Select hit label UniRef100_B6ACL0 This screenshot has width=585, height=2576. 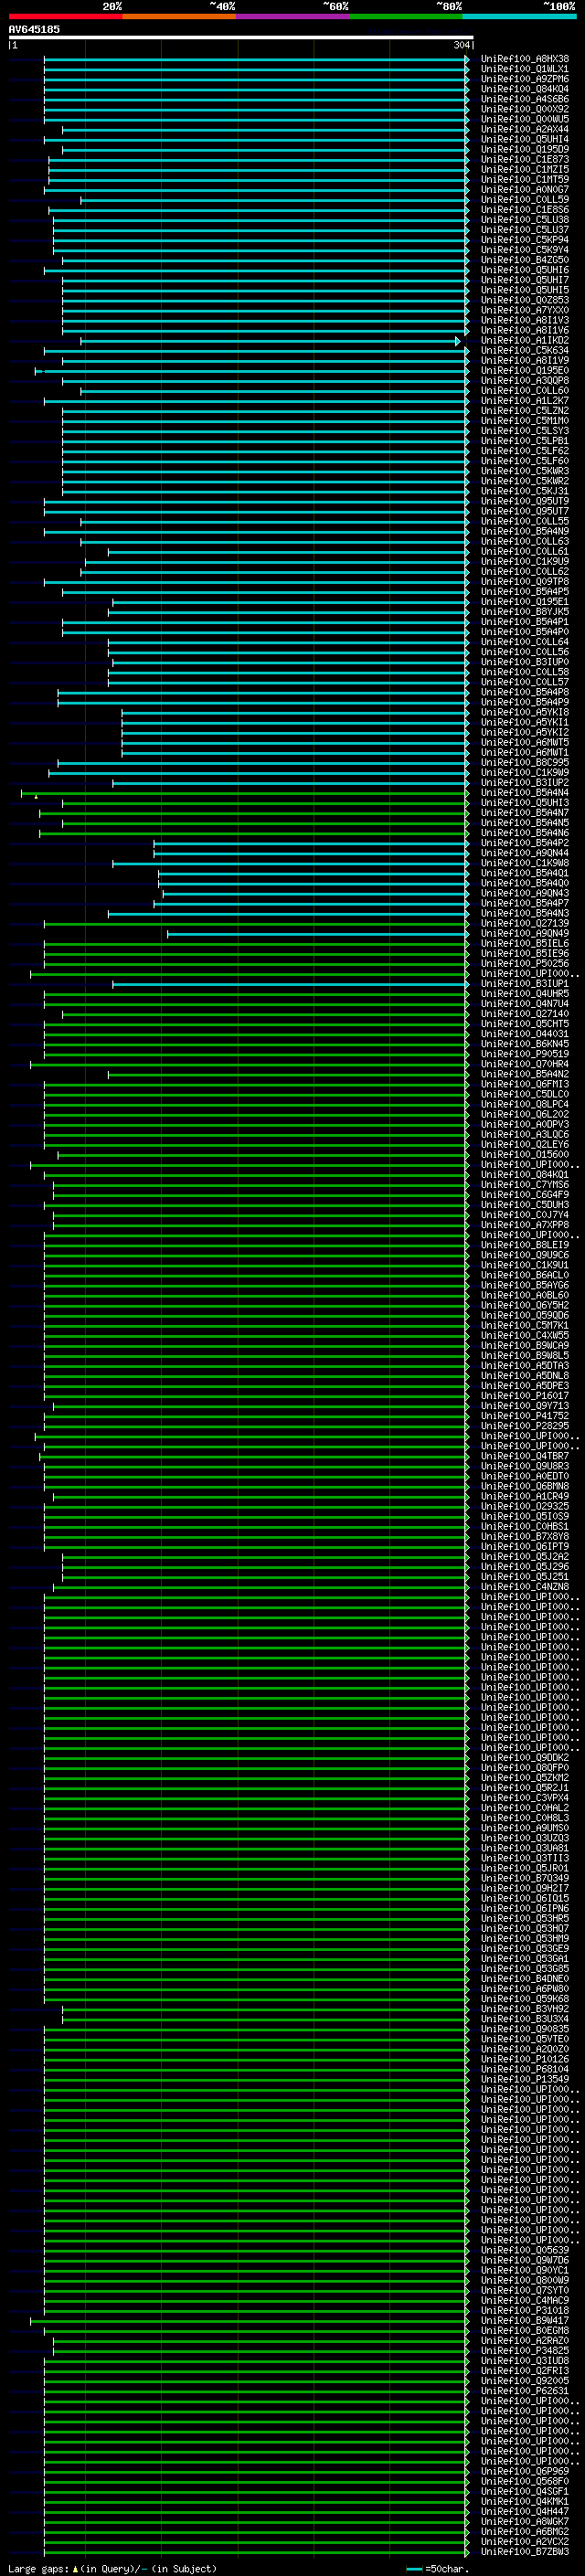(525, 1275)
